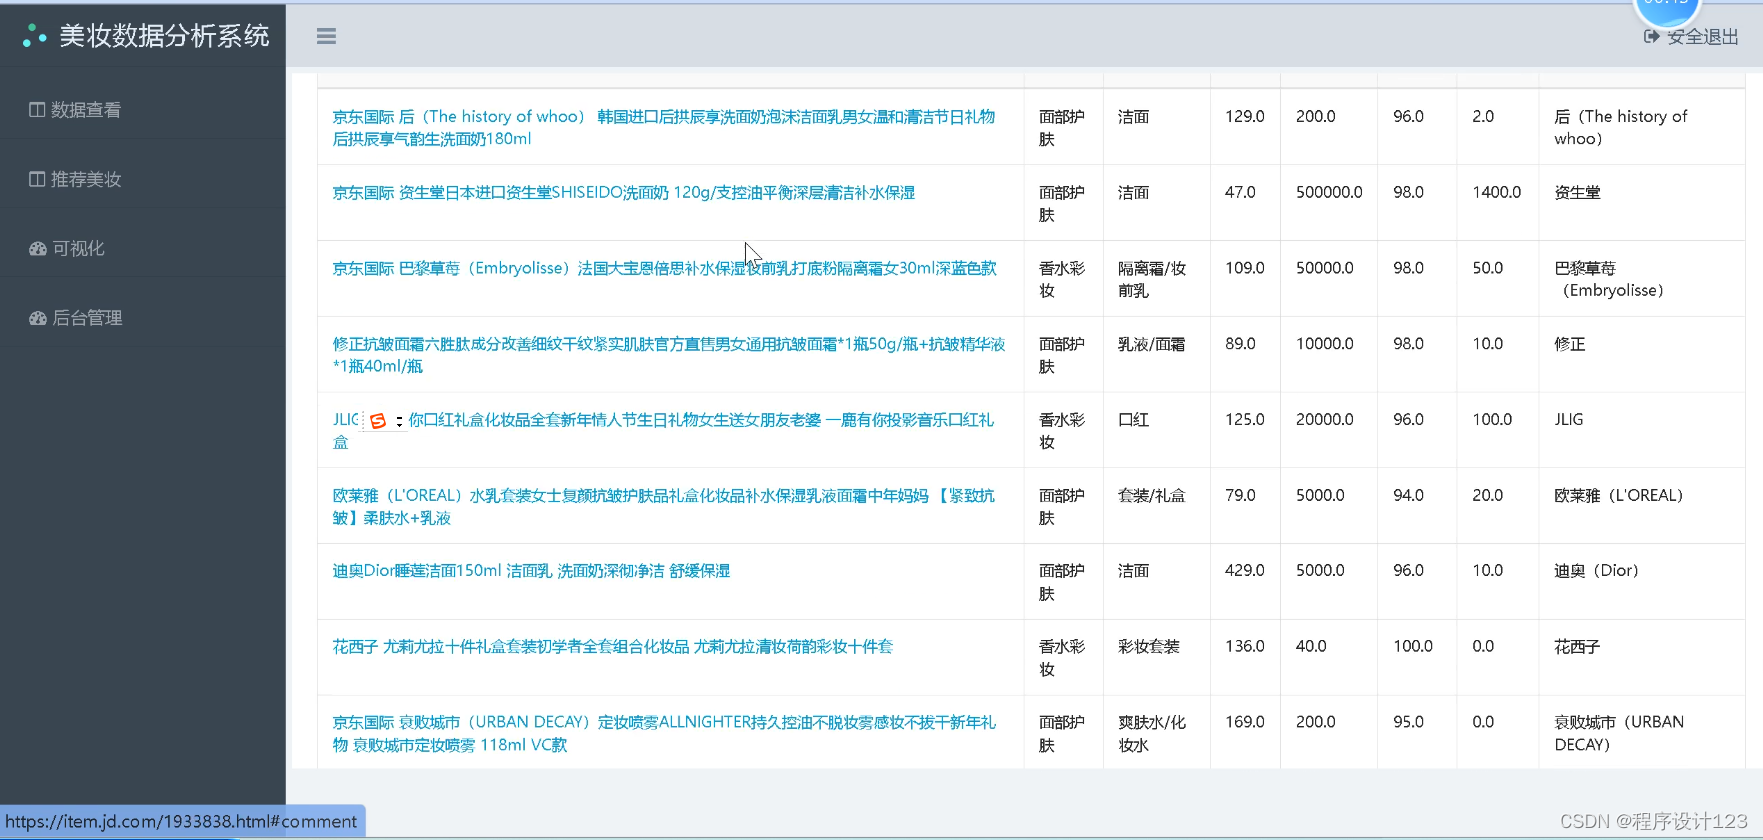Click the 20000.0 cell in JLIG row
This screenshot has width=1763, height=840.
pos(1325,420)
